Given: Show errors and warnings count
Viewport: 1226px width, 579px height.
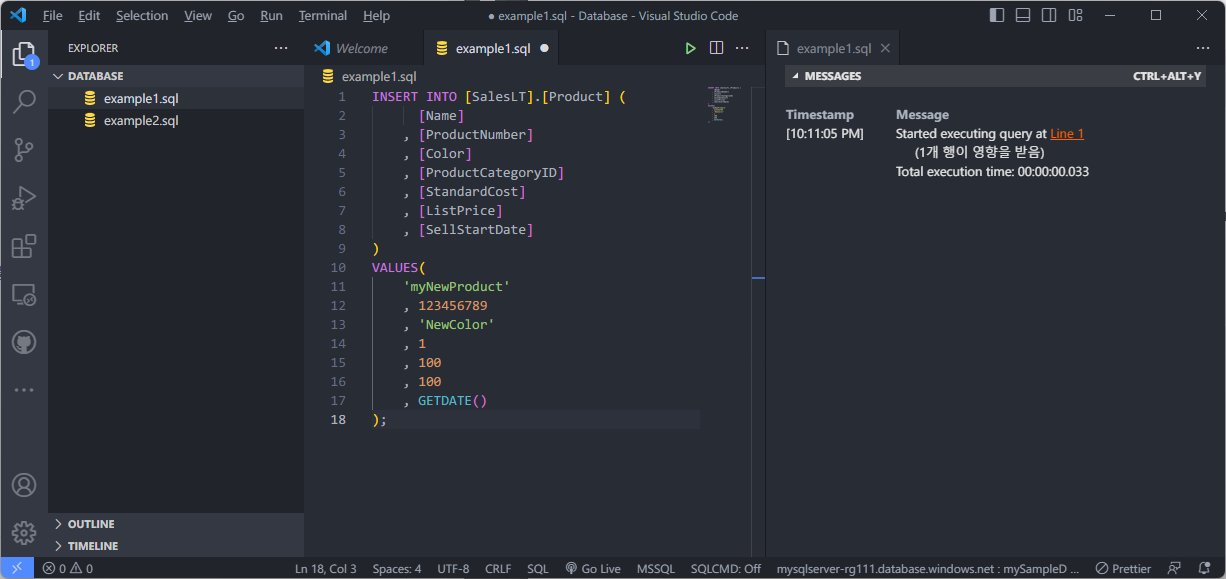Looking at the screenshot, I should pos(67,568).
